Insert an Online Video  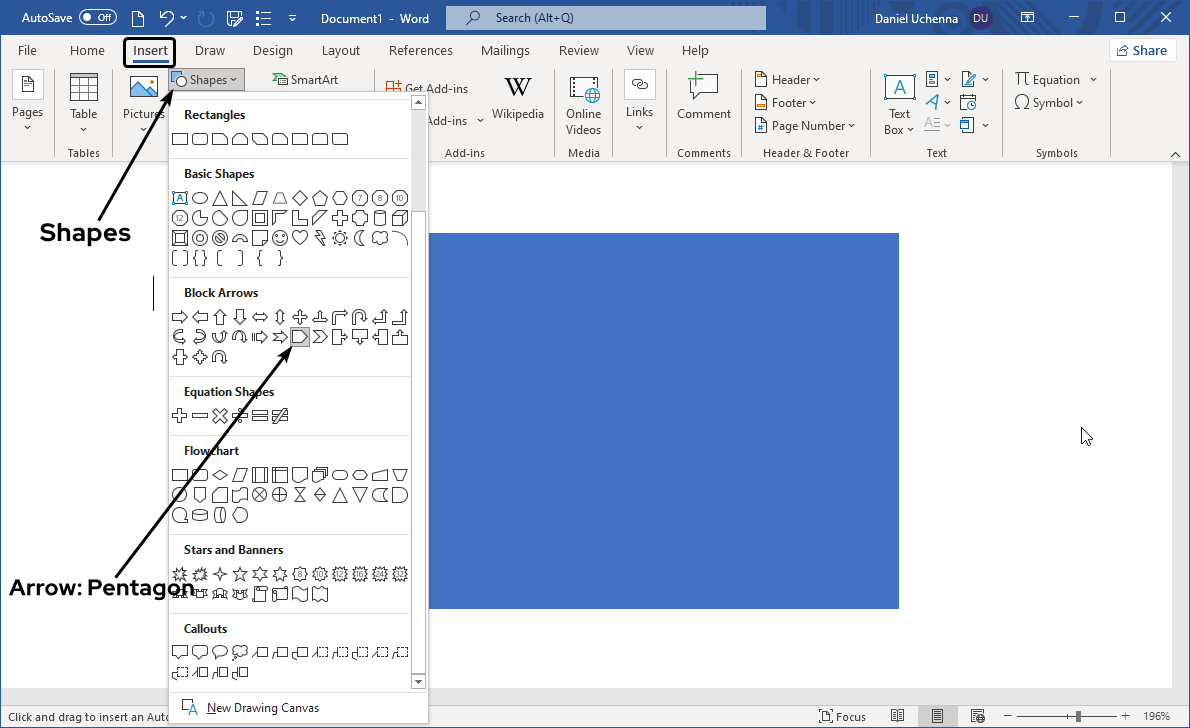583,104
